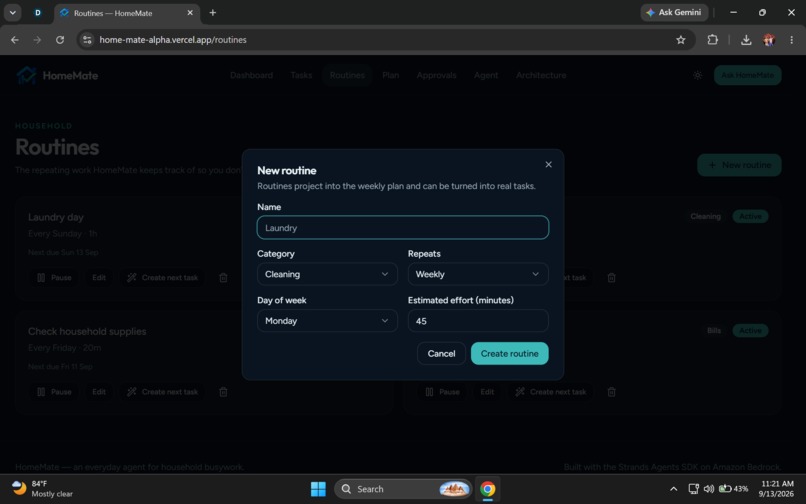Screen dimensions: 806x504
Task: Open Chrome from the taskbar
Action: coord(487,489)
